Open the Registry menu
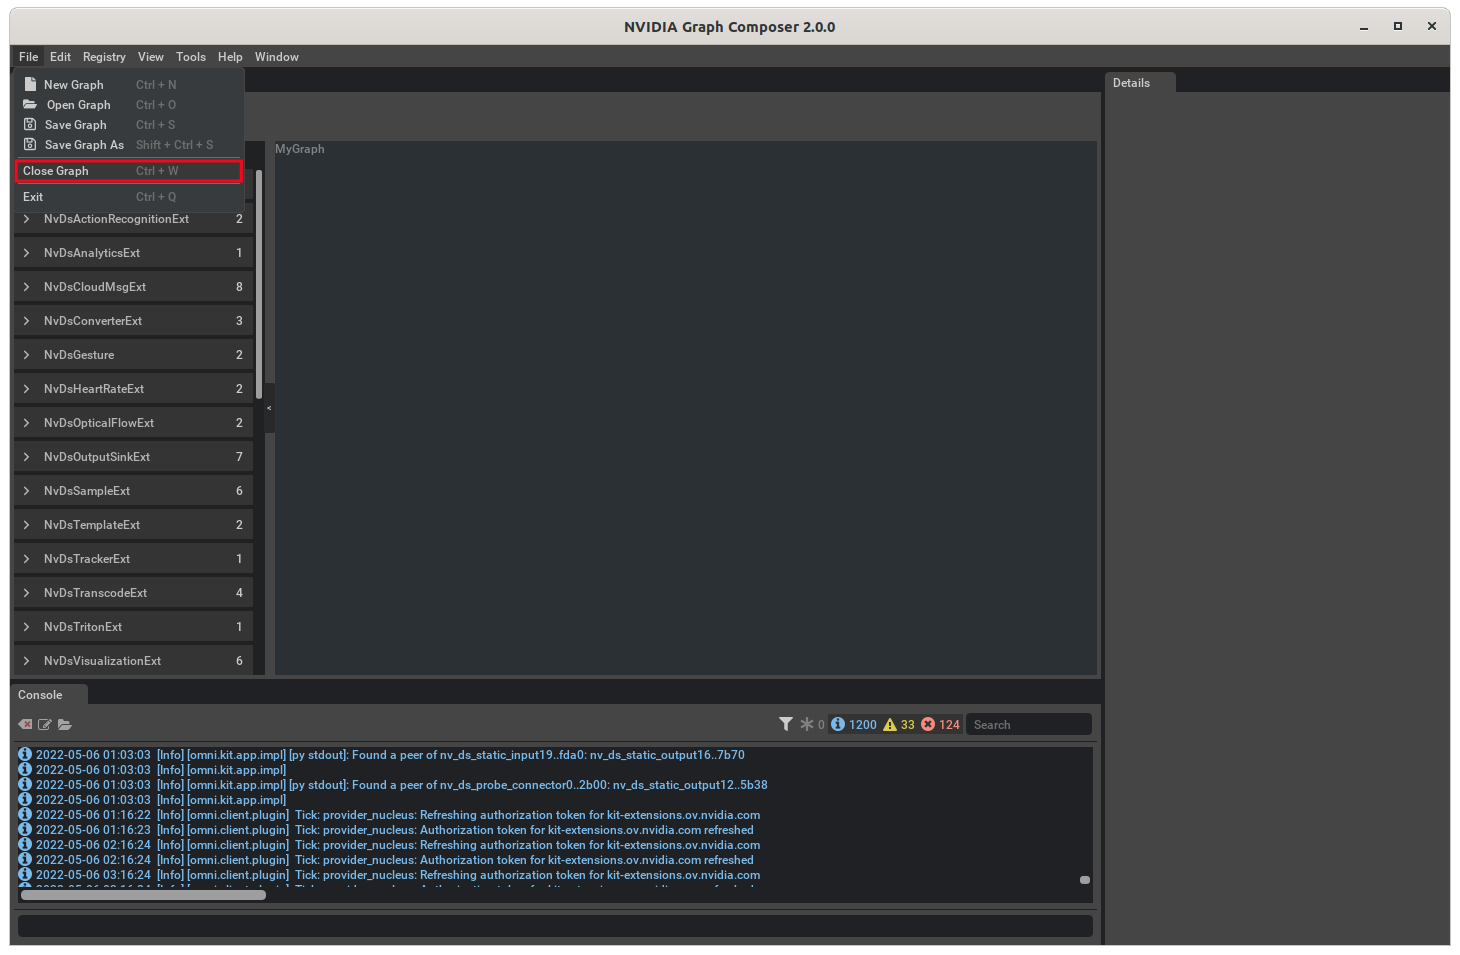 click(103, 57)
